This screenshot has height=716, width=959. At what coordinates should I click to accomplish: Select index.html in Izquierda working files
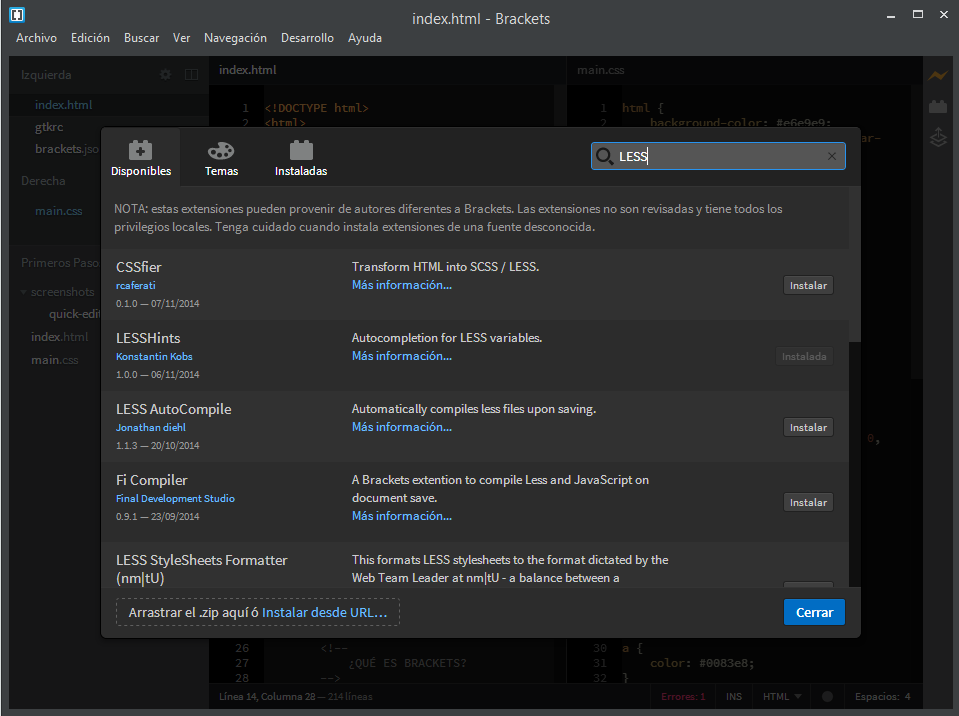64,105
